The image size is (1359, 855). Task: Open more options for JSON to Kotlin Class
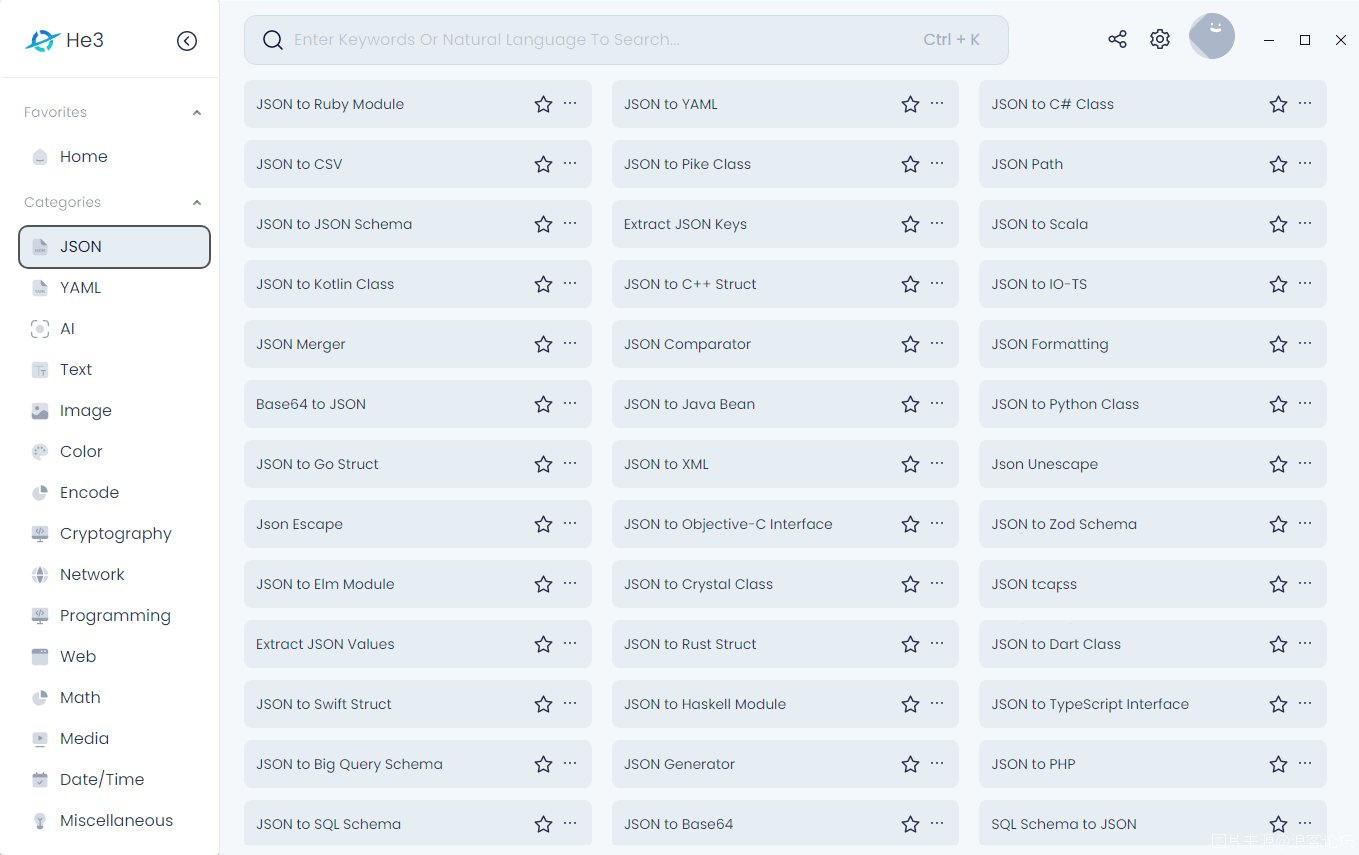[x=570, y=283]
